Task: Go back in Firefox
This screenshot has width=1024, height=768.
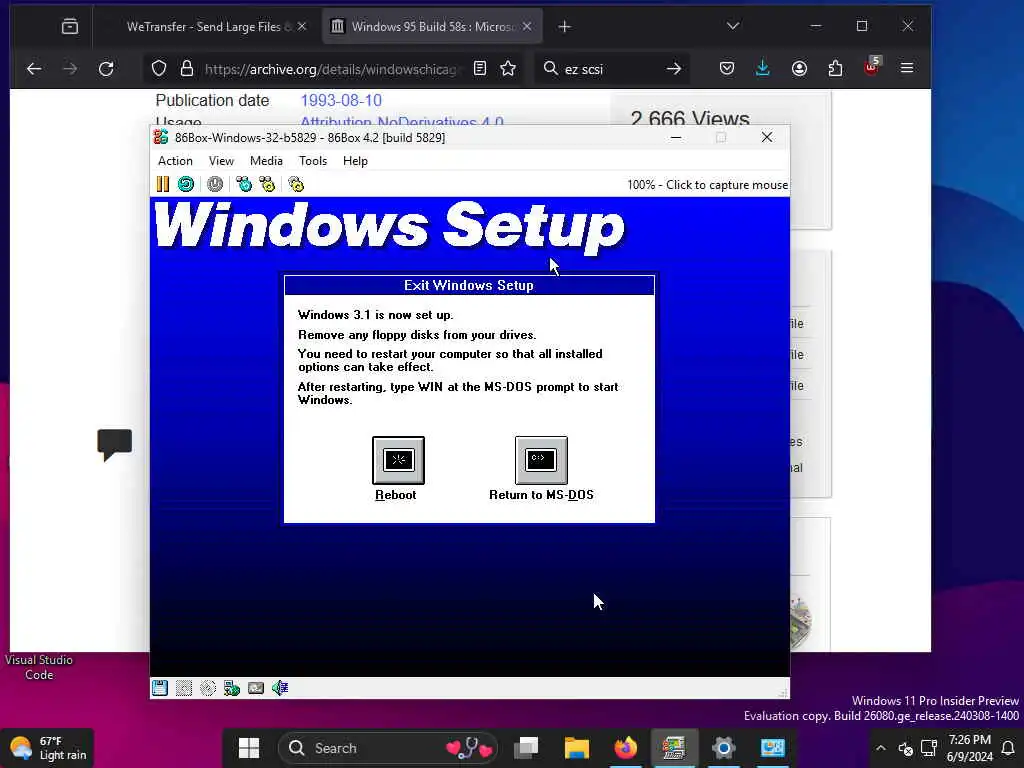Action: pos(34,69)
